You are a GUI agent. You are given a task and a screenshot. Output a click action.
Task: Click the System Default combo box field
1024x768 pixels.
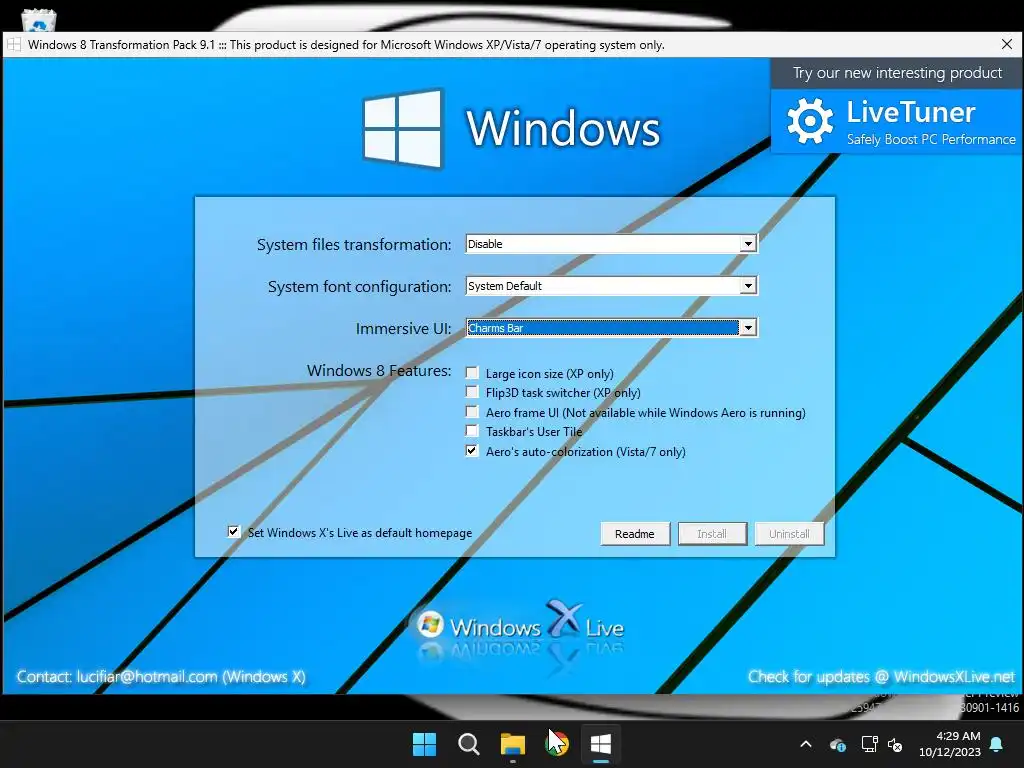[611, 285]
